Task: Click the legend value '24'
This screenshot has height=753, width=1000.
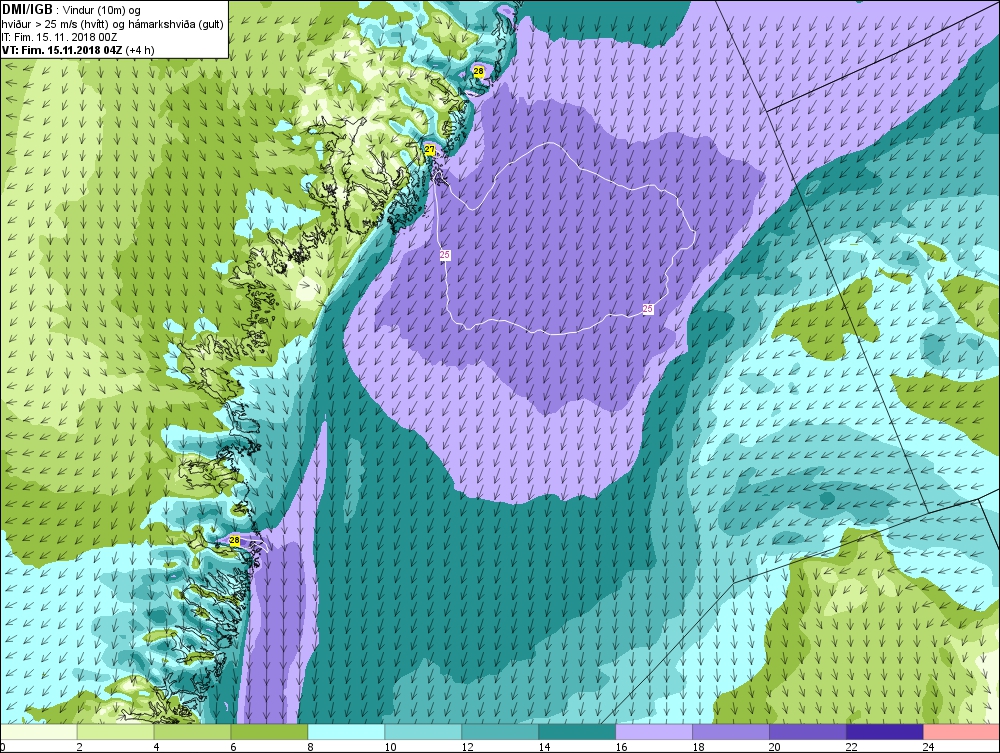Action: (929, 747)
